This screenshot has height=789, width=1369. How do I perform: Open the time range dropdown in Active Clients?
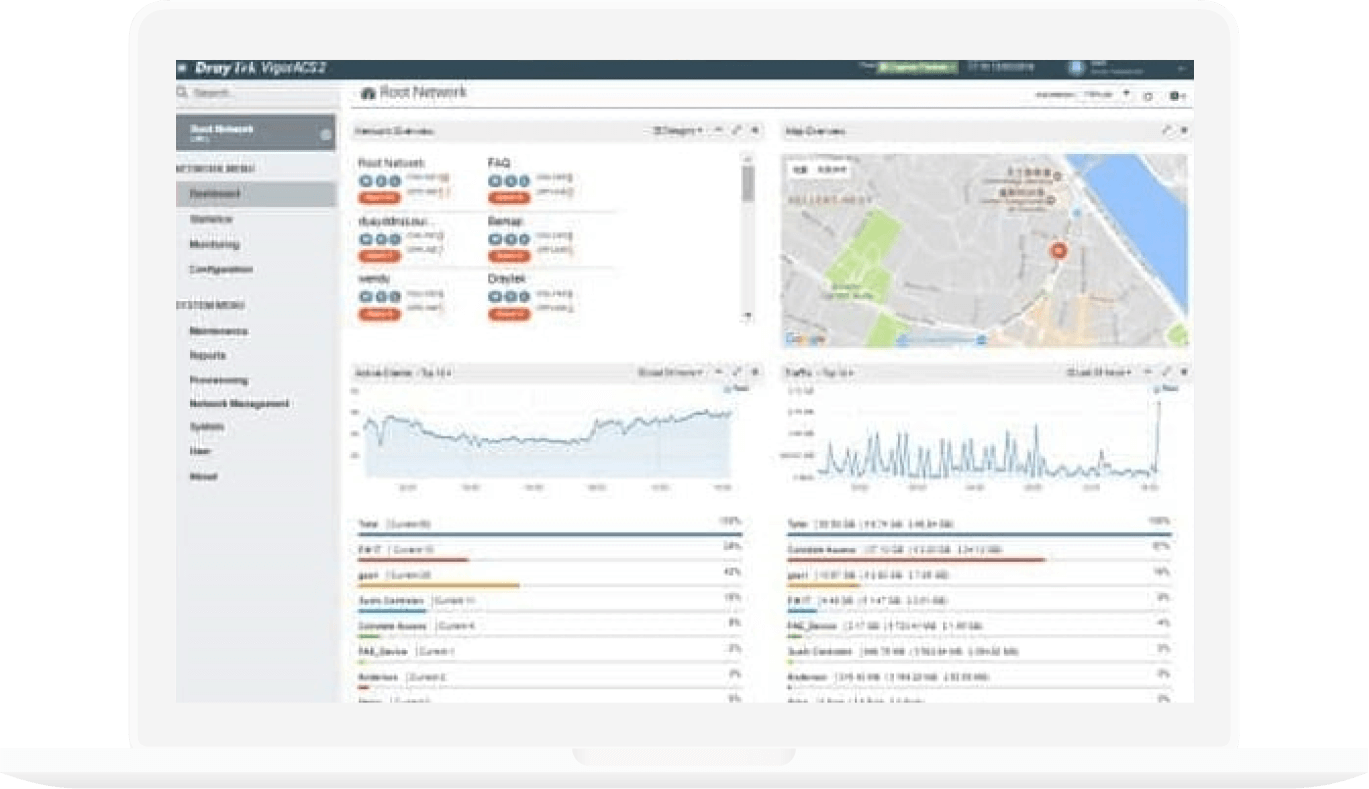(x=670, y=373)
